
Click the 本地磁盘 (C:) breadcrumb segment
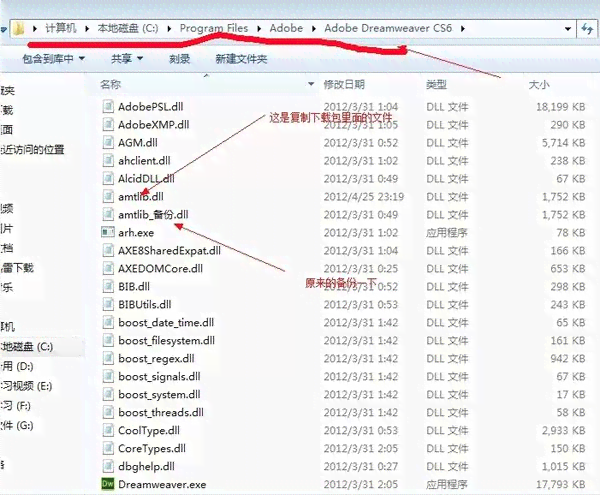[x=127, y=28]
